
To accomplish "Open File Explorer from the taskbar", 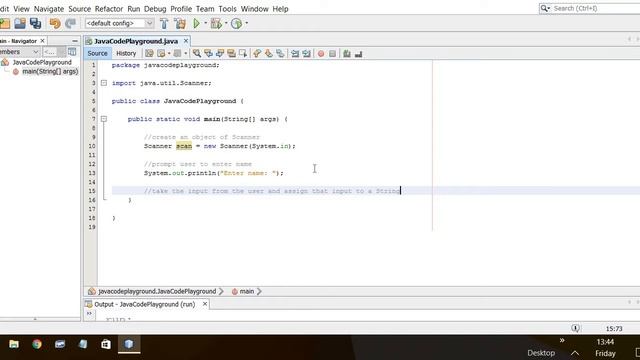I will pos(14,344).
